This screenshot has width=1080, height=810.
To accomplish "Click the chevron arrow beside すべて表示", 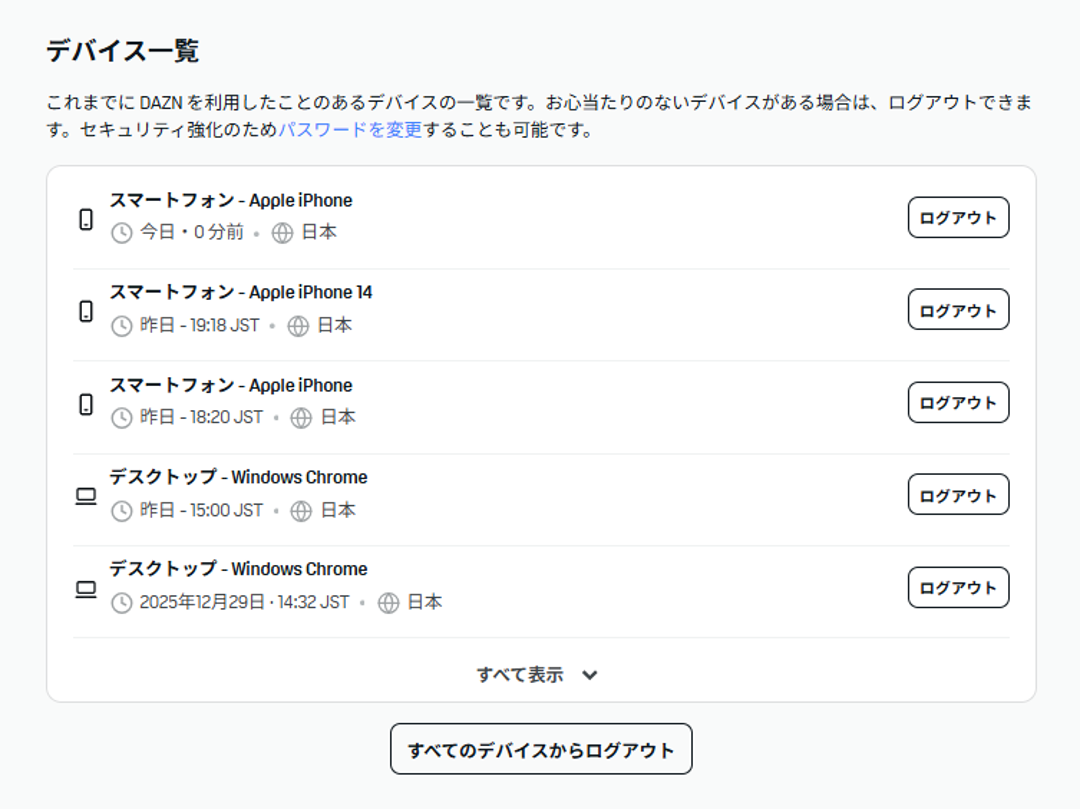I will pyautogui.click(x=590, y=675).
